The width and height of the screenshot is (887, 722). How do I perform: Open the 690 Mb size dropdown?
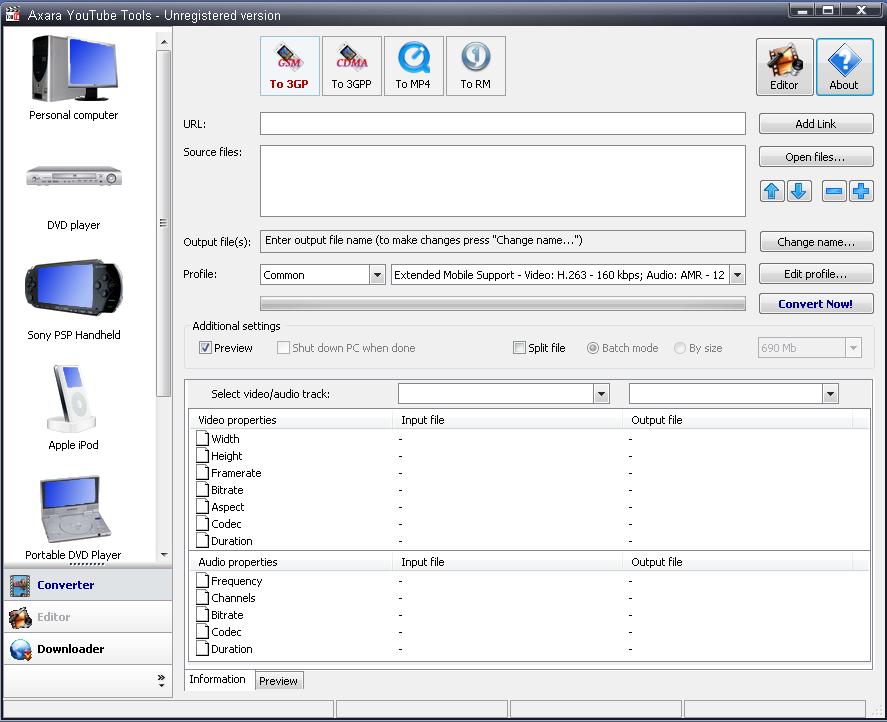click(x=853, y=347)
